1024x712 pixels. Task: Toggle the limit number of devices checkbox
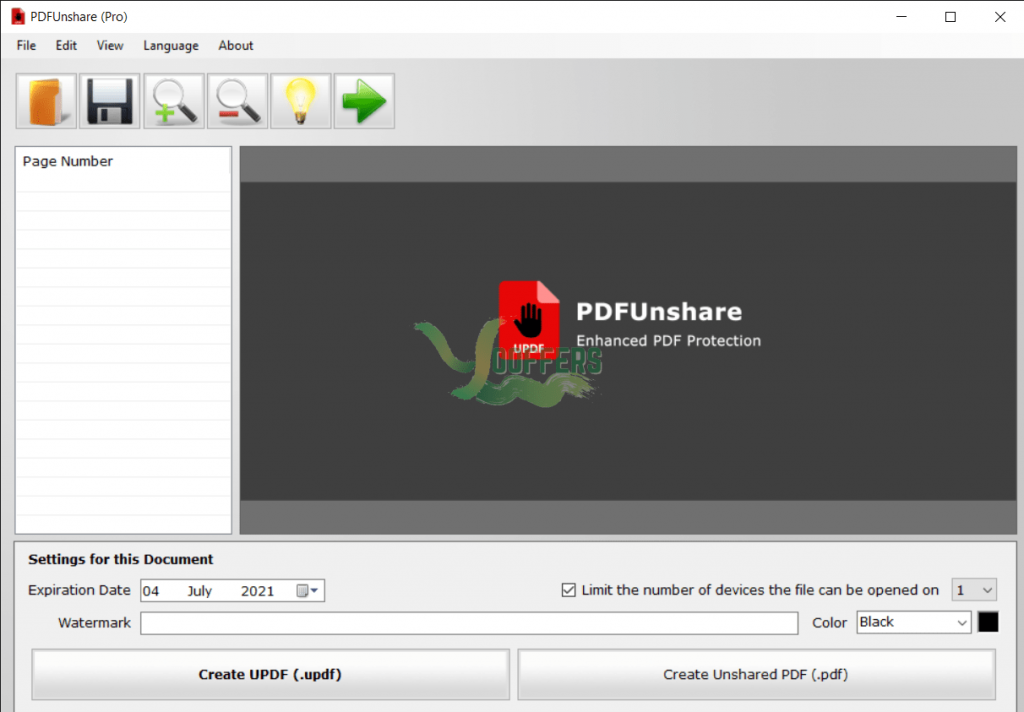569,591
